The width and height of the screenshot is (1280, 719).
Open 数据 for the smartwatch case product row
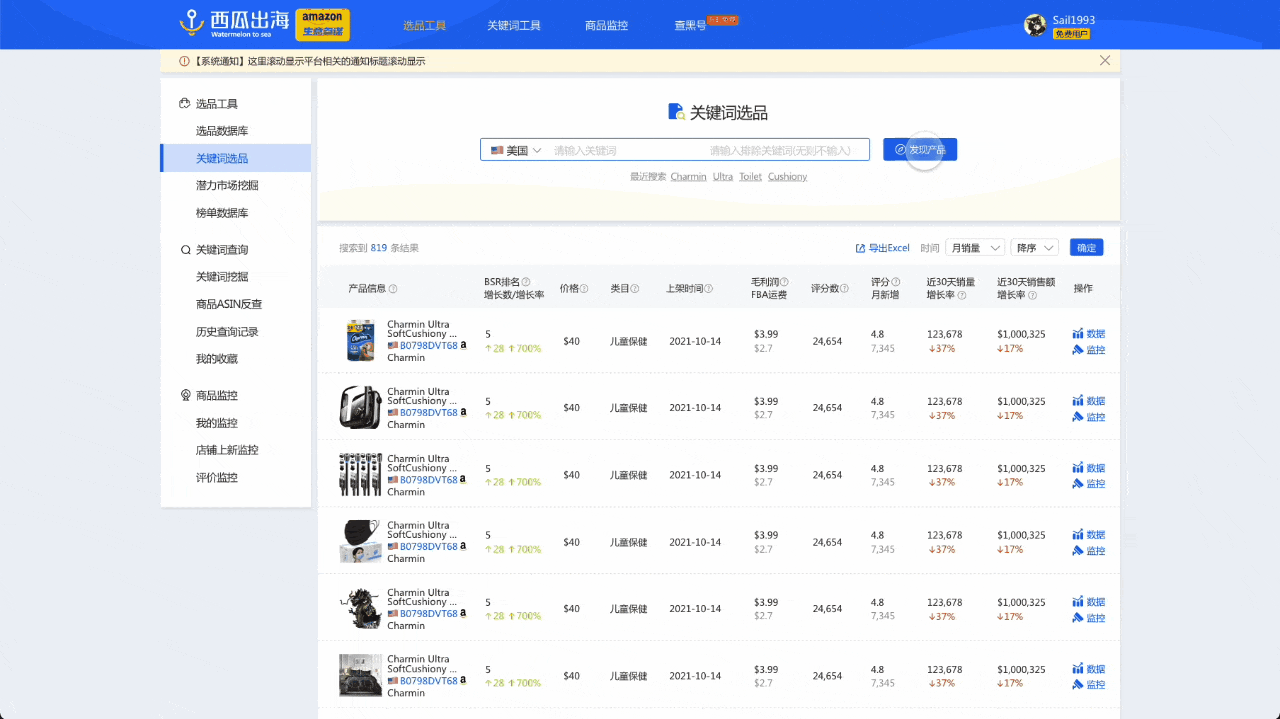pyautogui.click(x=1088, y=401)
